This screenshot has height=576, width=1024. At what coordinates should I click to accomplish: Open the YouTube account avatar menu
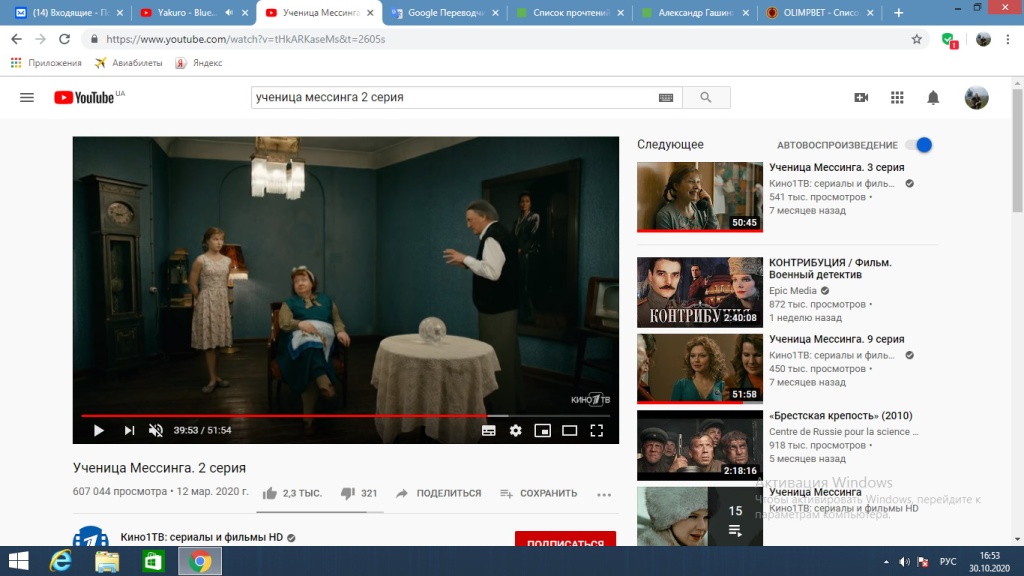click(x=976, y=97)
